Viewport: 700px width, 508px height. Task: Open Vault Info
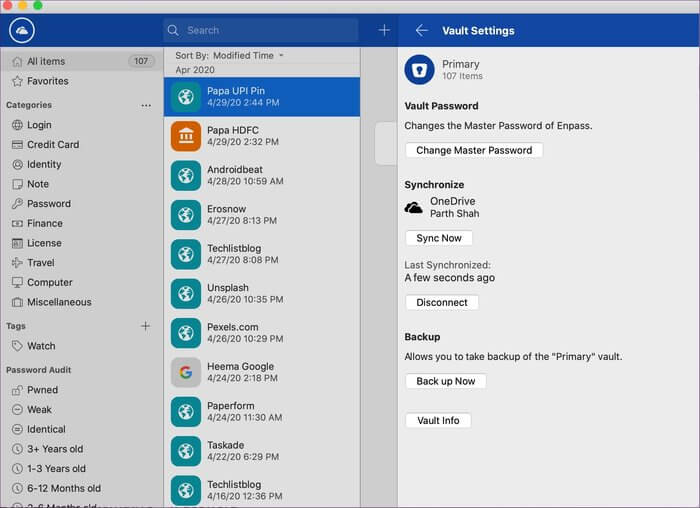pos(438,421)
